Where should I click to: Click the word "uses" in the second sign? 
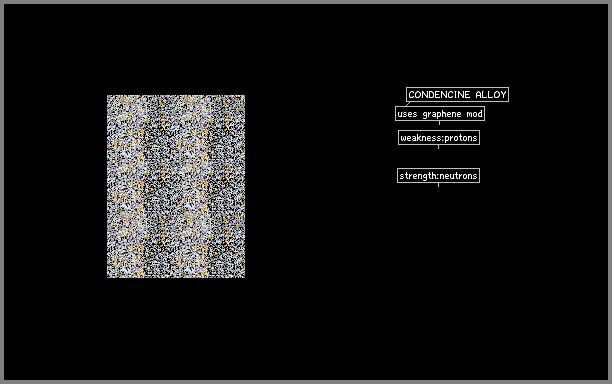pyautogui.click(x=407, y=114)
